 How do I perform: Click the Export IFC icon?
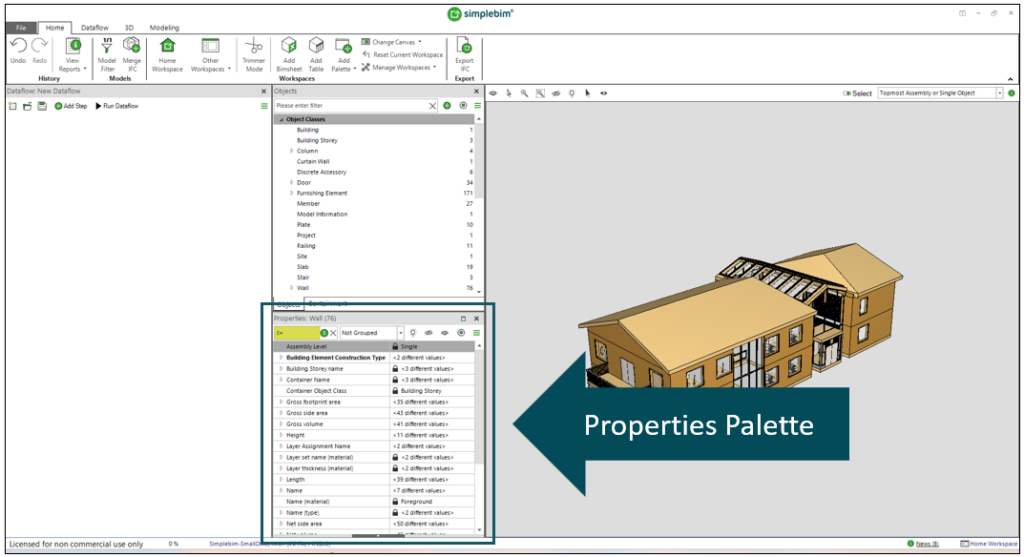tap(464, 45)
